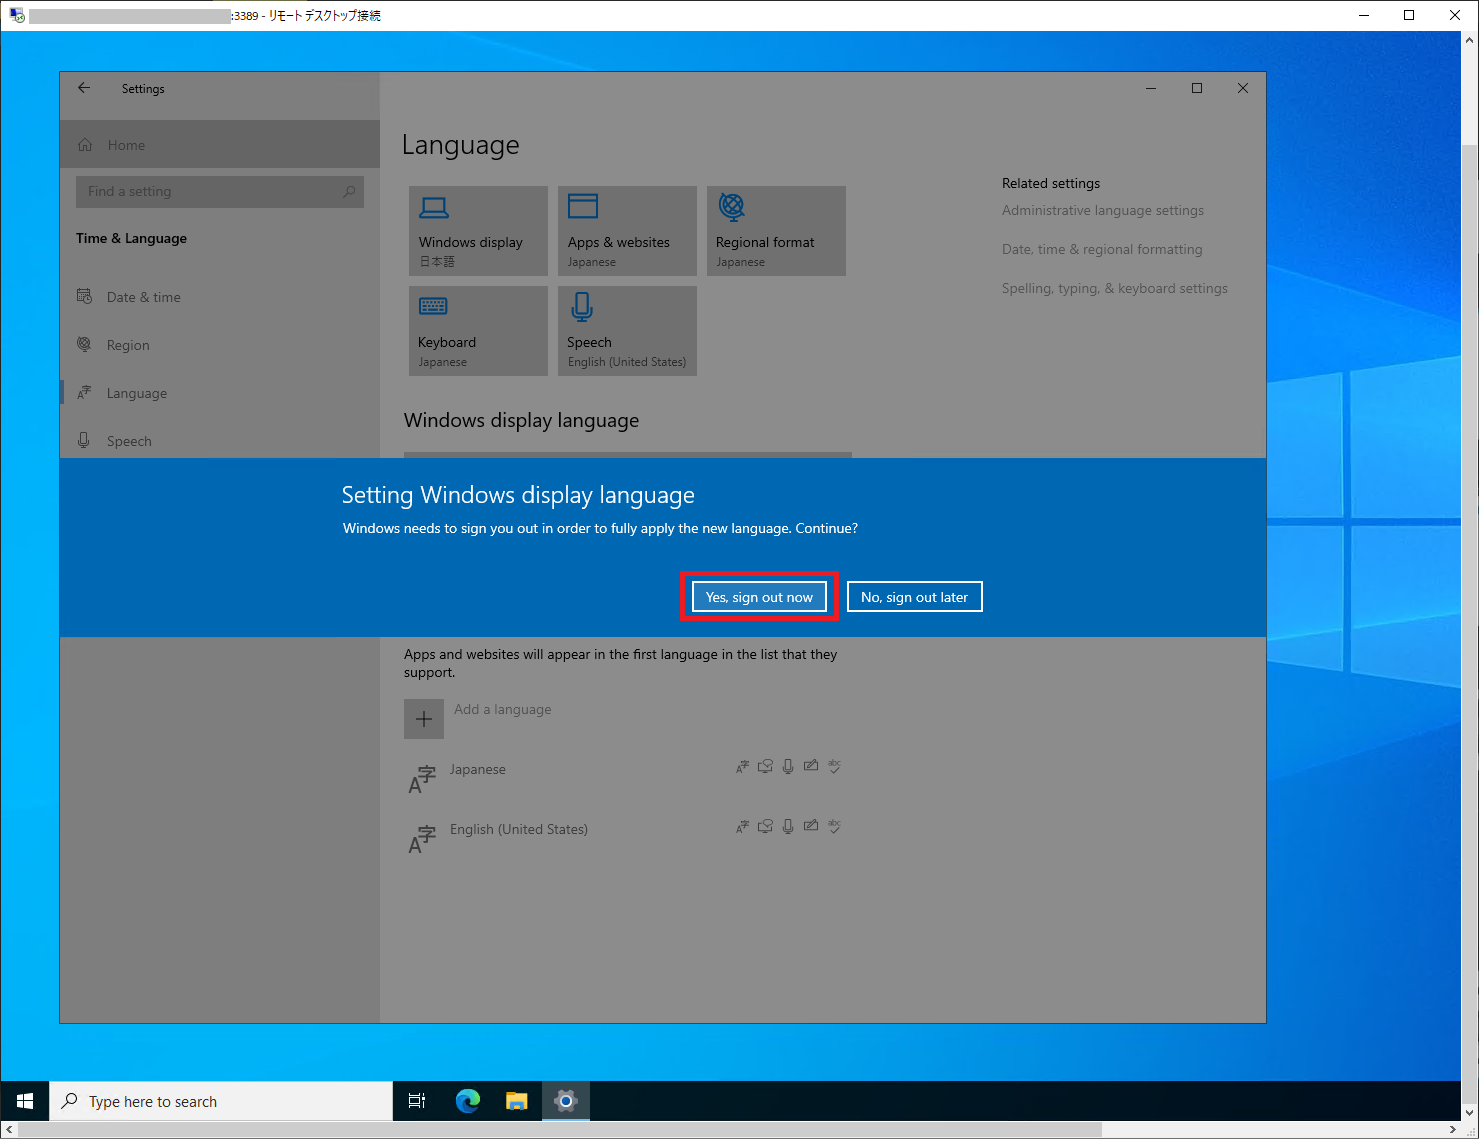Click the text-to-speech icon for Japanese
This screenshot has height=1139, width=1479.
[x=765, y=766]
